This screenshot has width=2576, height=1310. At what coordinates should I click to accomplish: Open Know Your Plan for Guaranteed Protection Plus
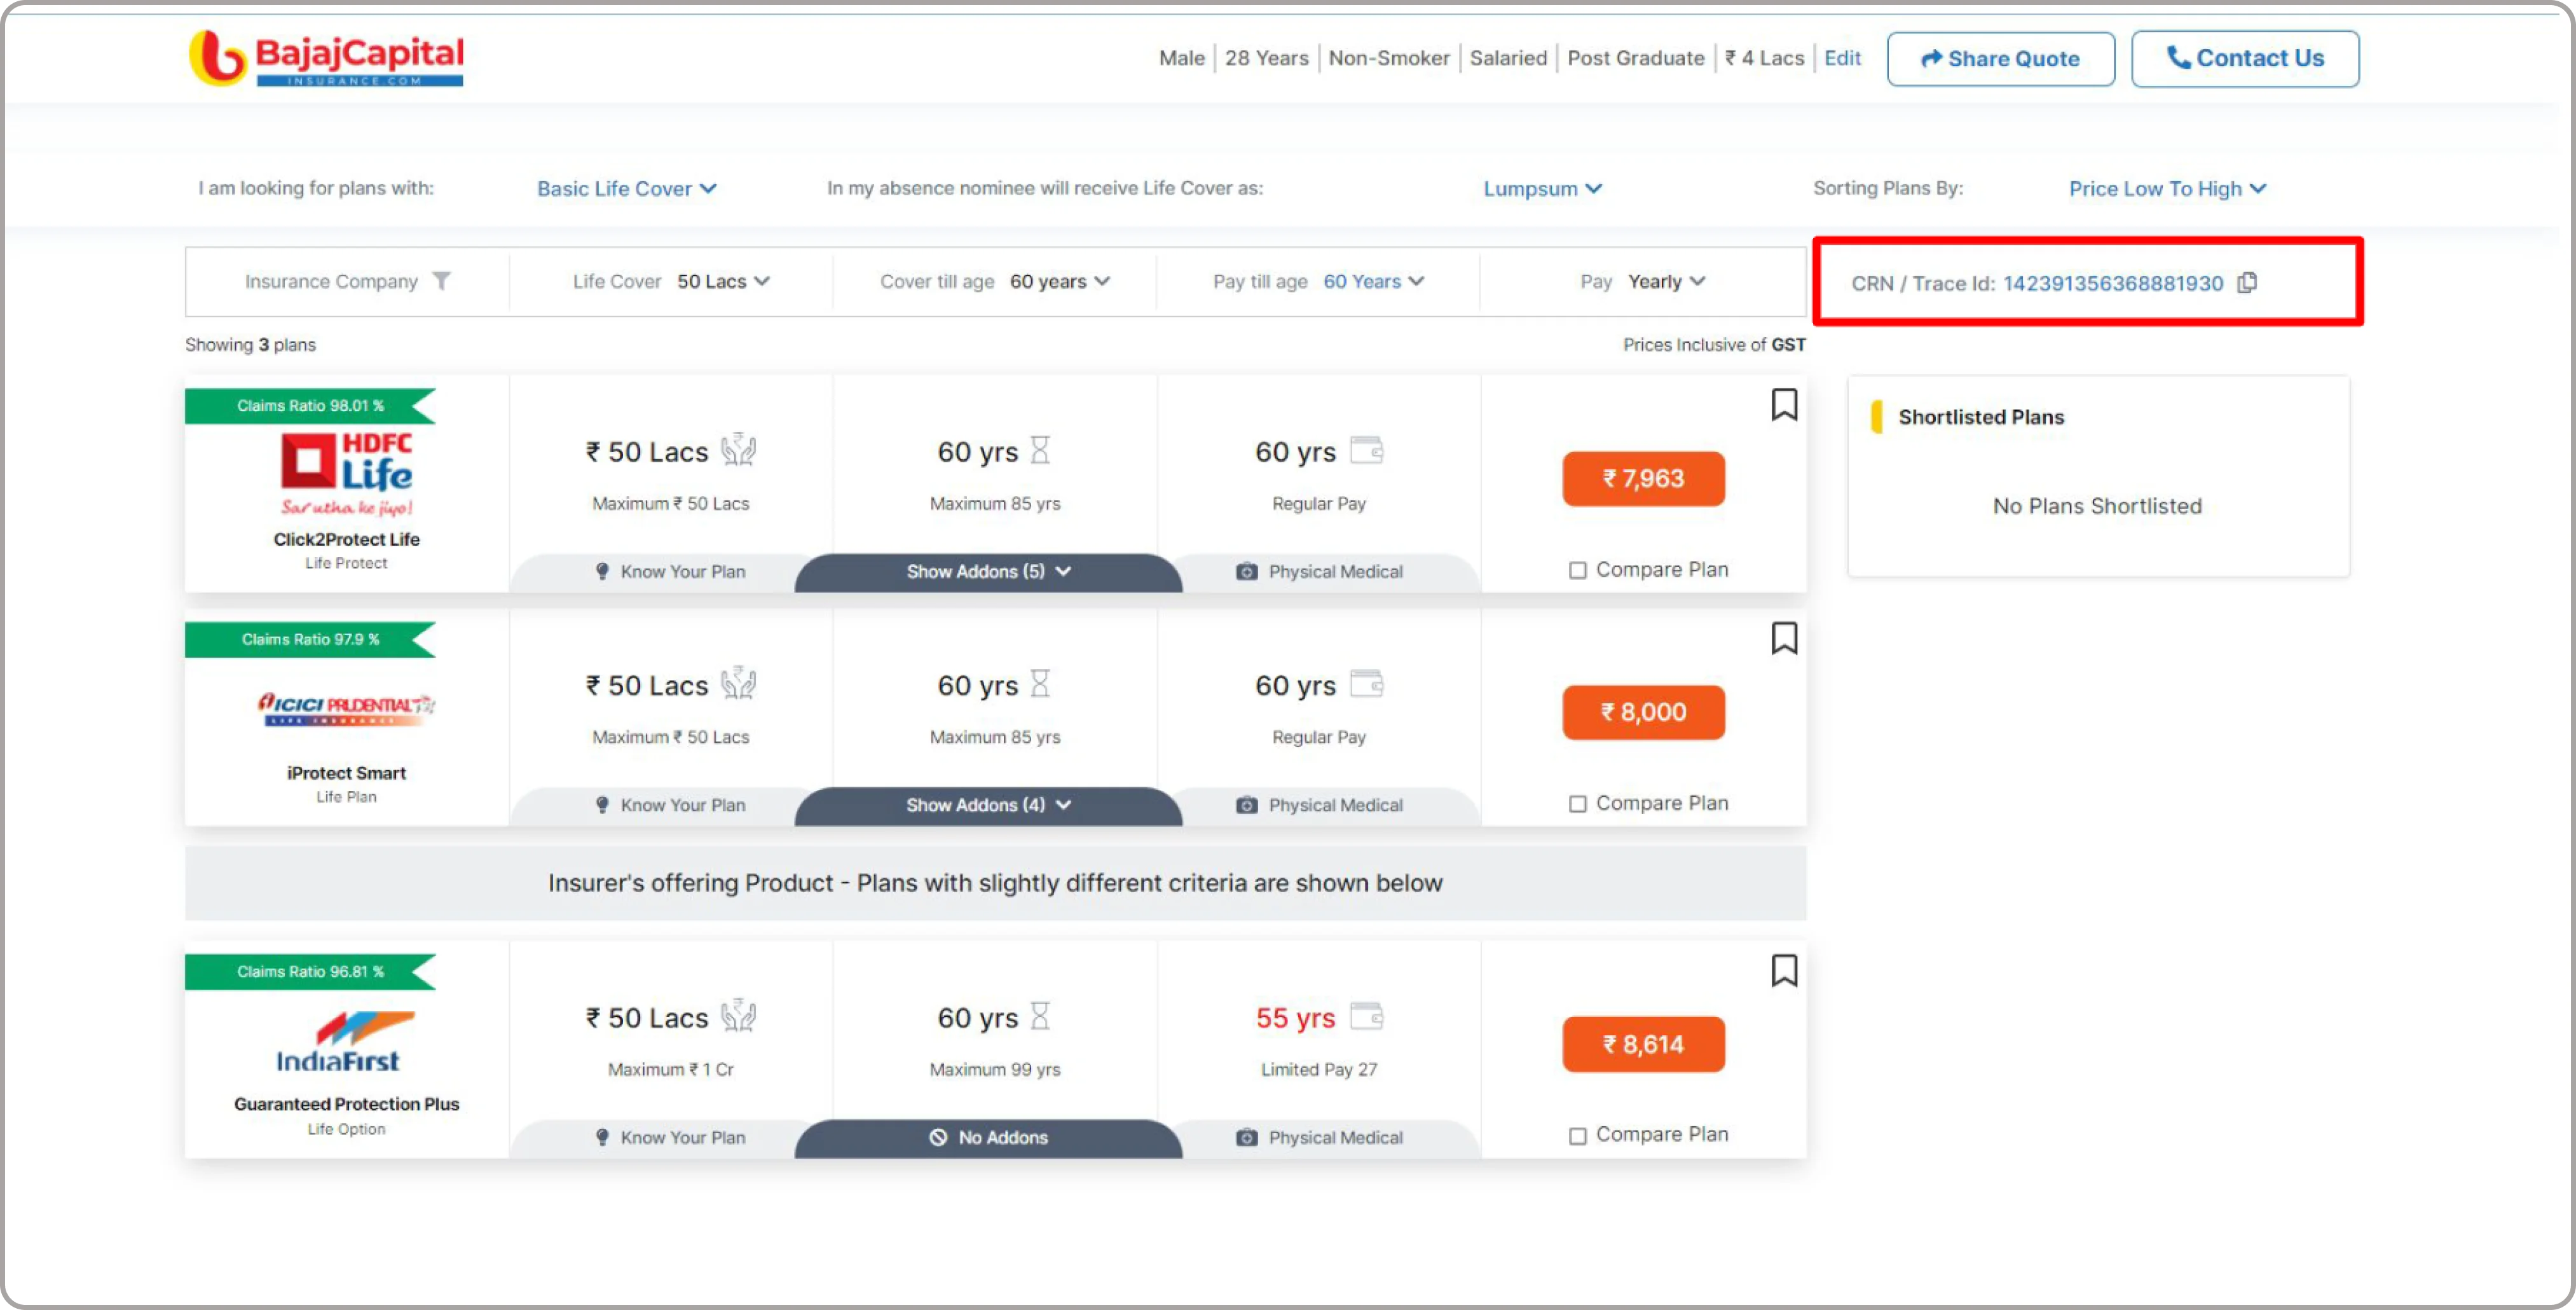(670, 1138)
